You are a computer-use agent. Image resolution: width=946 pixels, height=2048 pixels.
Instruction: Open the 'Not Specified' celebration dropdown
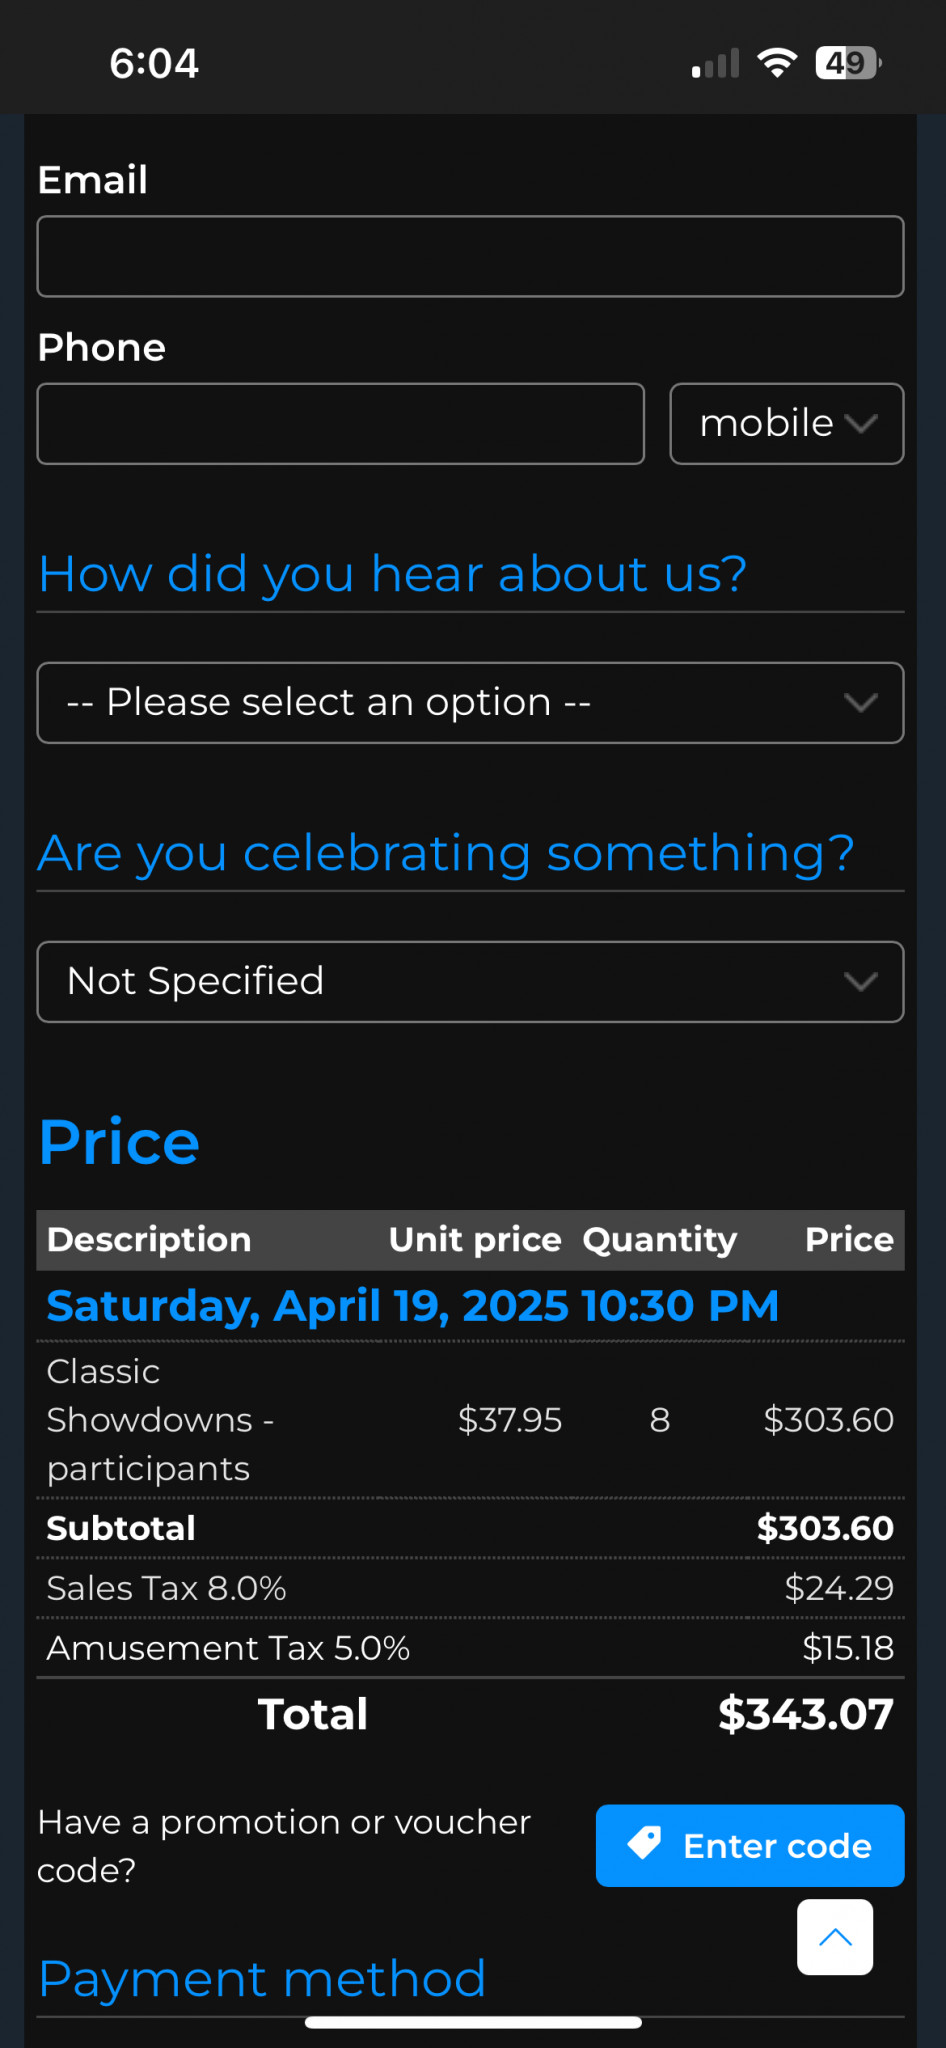pyautogui.click(x=470, y=982)
